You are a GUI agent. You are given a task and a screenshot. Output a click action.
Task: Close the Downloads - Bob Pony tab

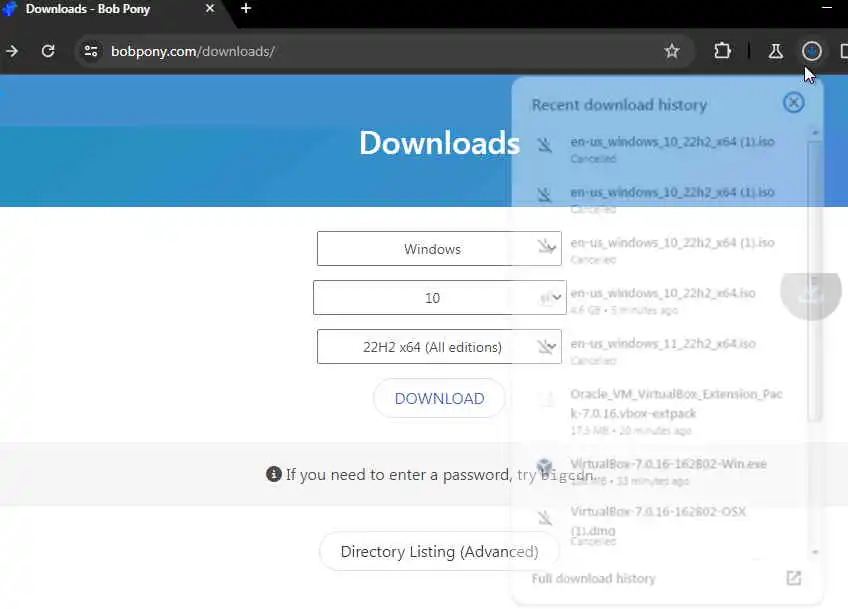click(210, 9)
